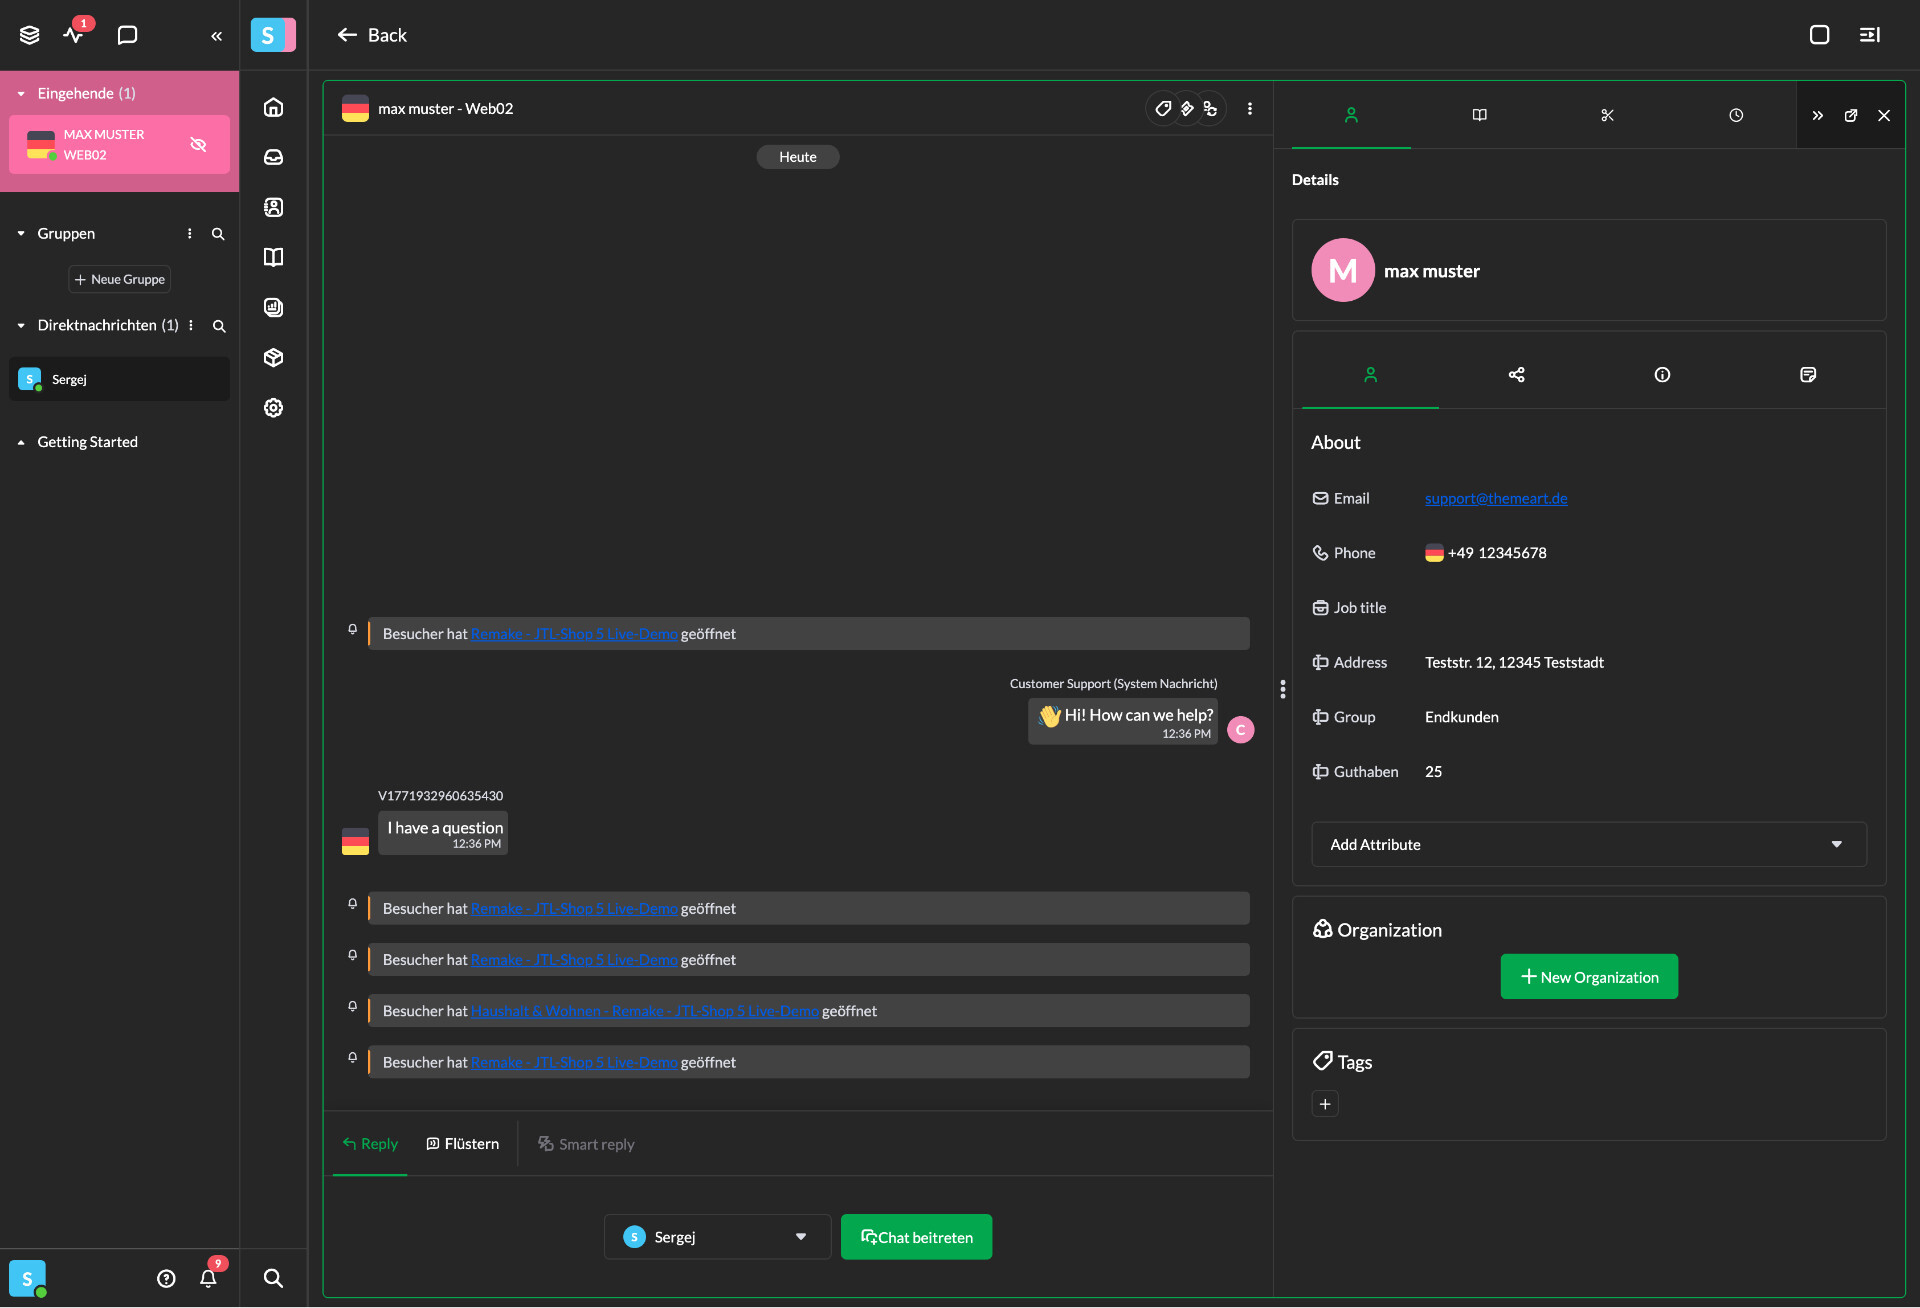
Task: Click the Chat beitreten button
Action: (x=916, y=1237)
